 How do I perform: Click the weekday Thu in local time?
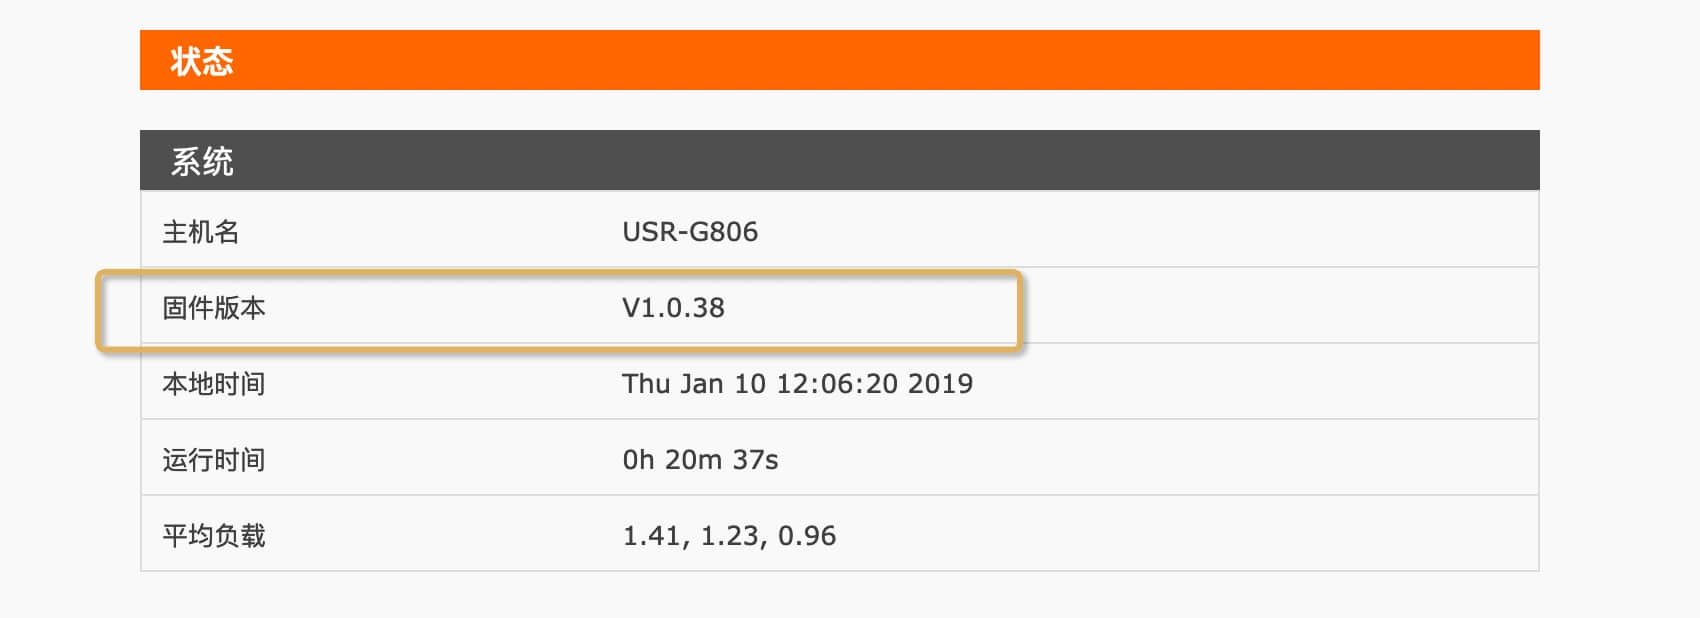646,384
